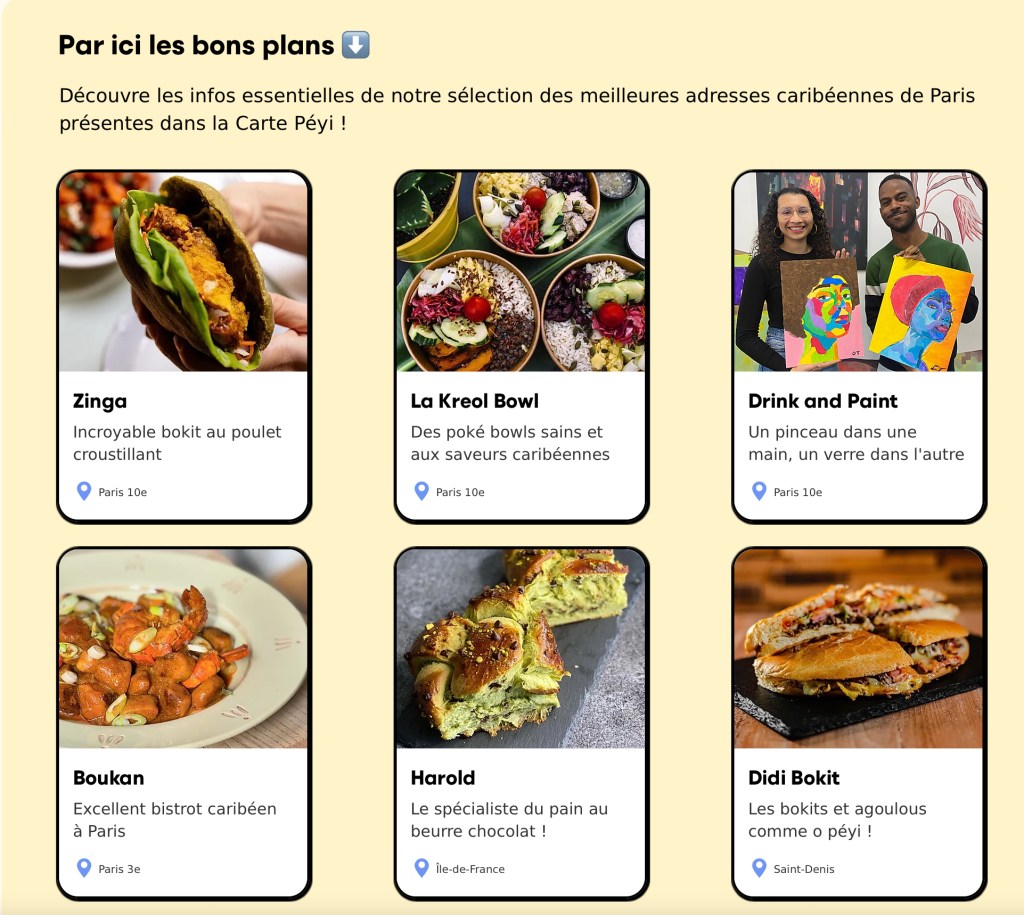Click the La Kreol Bowl title
This screenshot has height=915, width=1024.
click(x=474, y=401)
